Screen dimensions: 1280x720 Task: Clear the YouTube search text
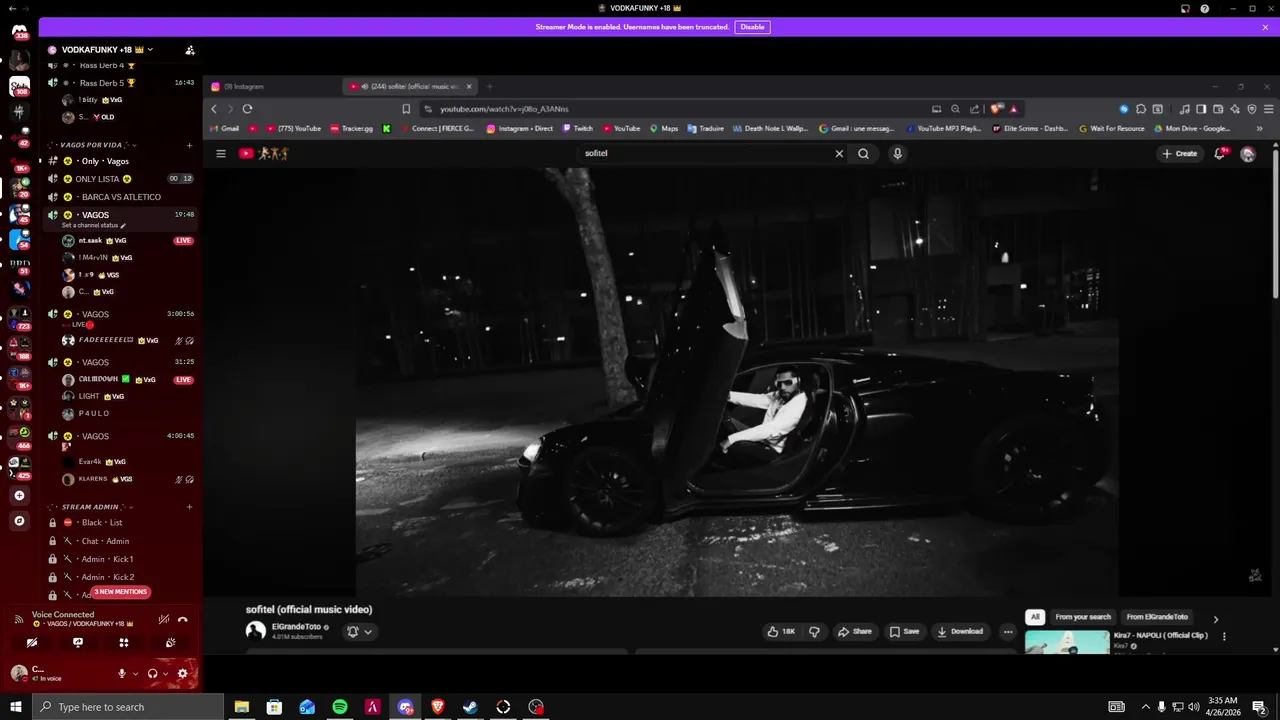click(x=839, y=153)
